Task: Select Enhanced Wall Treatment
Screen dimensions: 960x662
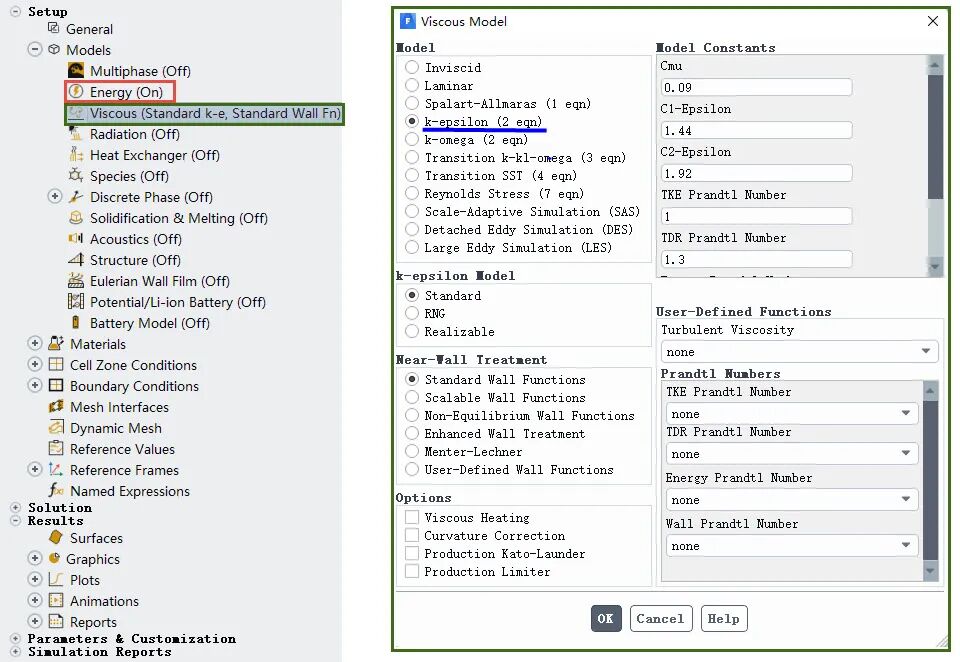Action: pos(412,433)
